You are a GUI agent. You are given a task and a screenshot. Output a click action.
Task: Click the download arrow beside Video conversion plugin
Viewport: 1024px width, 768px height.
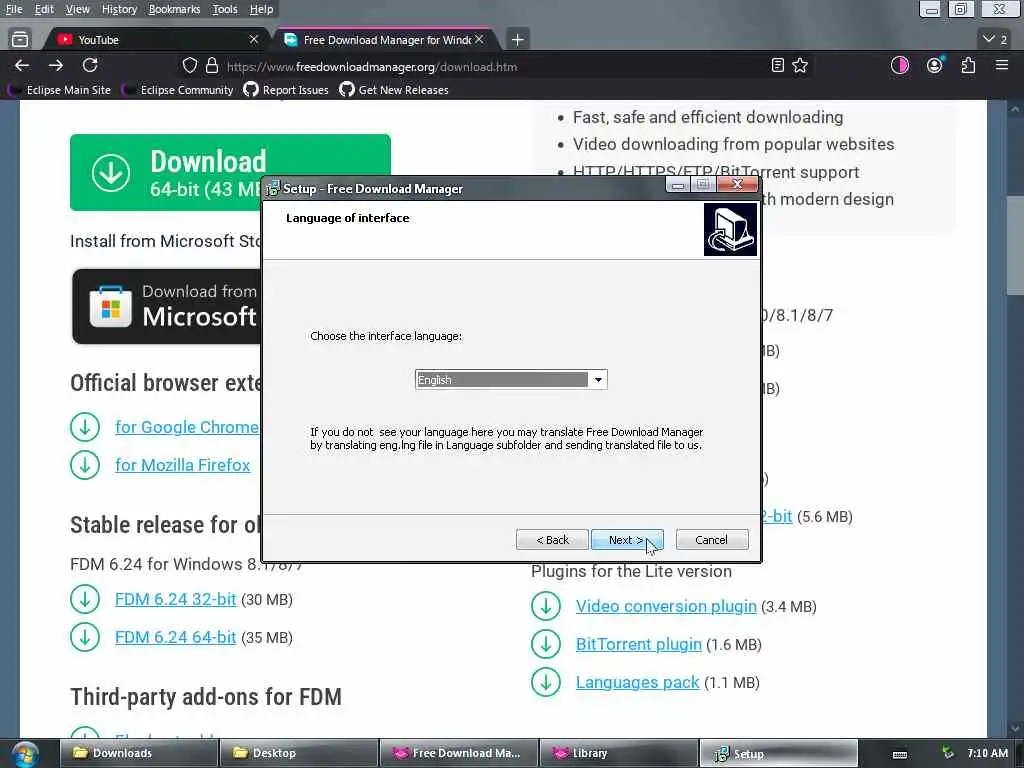click(x=546, y=606)
